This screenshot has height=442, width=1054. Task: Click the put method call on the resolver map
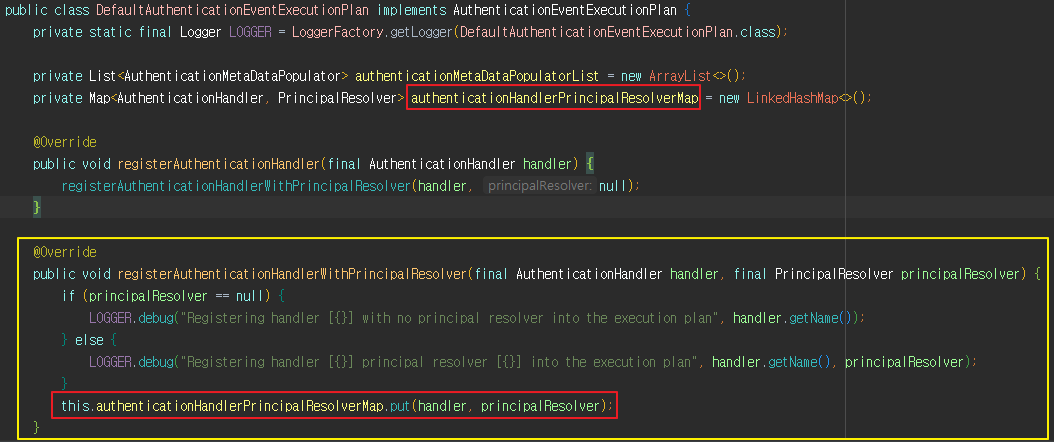pyautogui.click(x=399, y=406)
